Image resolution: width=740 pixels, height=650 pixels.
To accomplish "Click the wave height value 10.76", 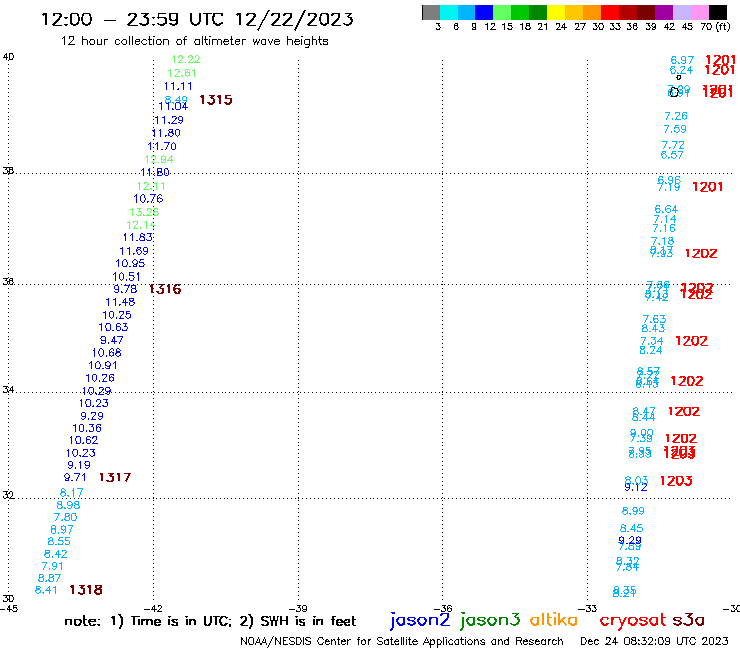I will pos(148,199).
